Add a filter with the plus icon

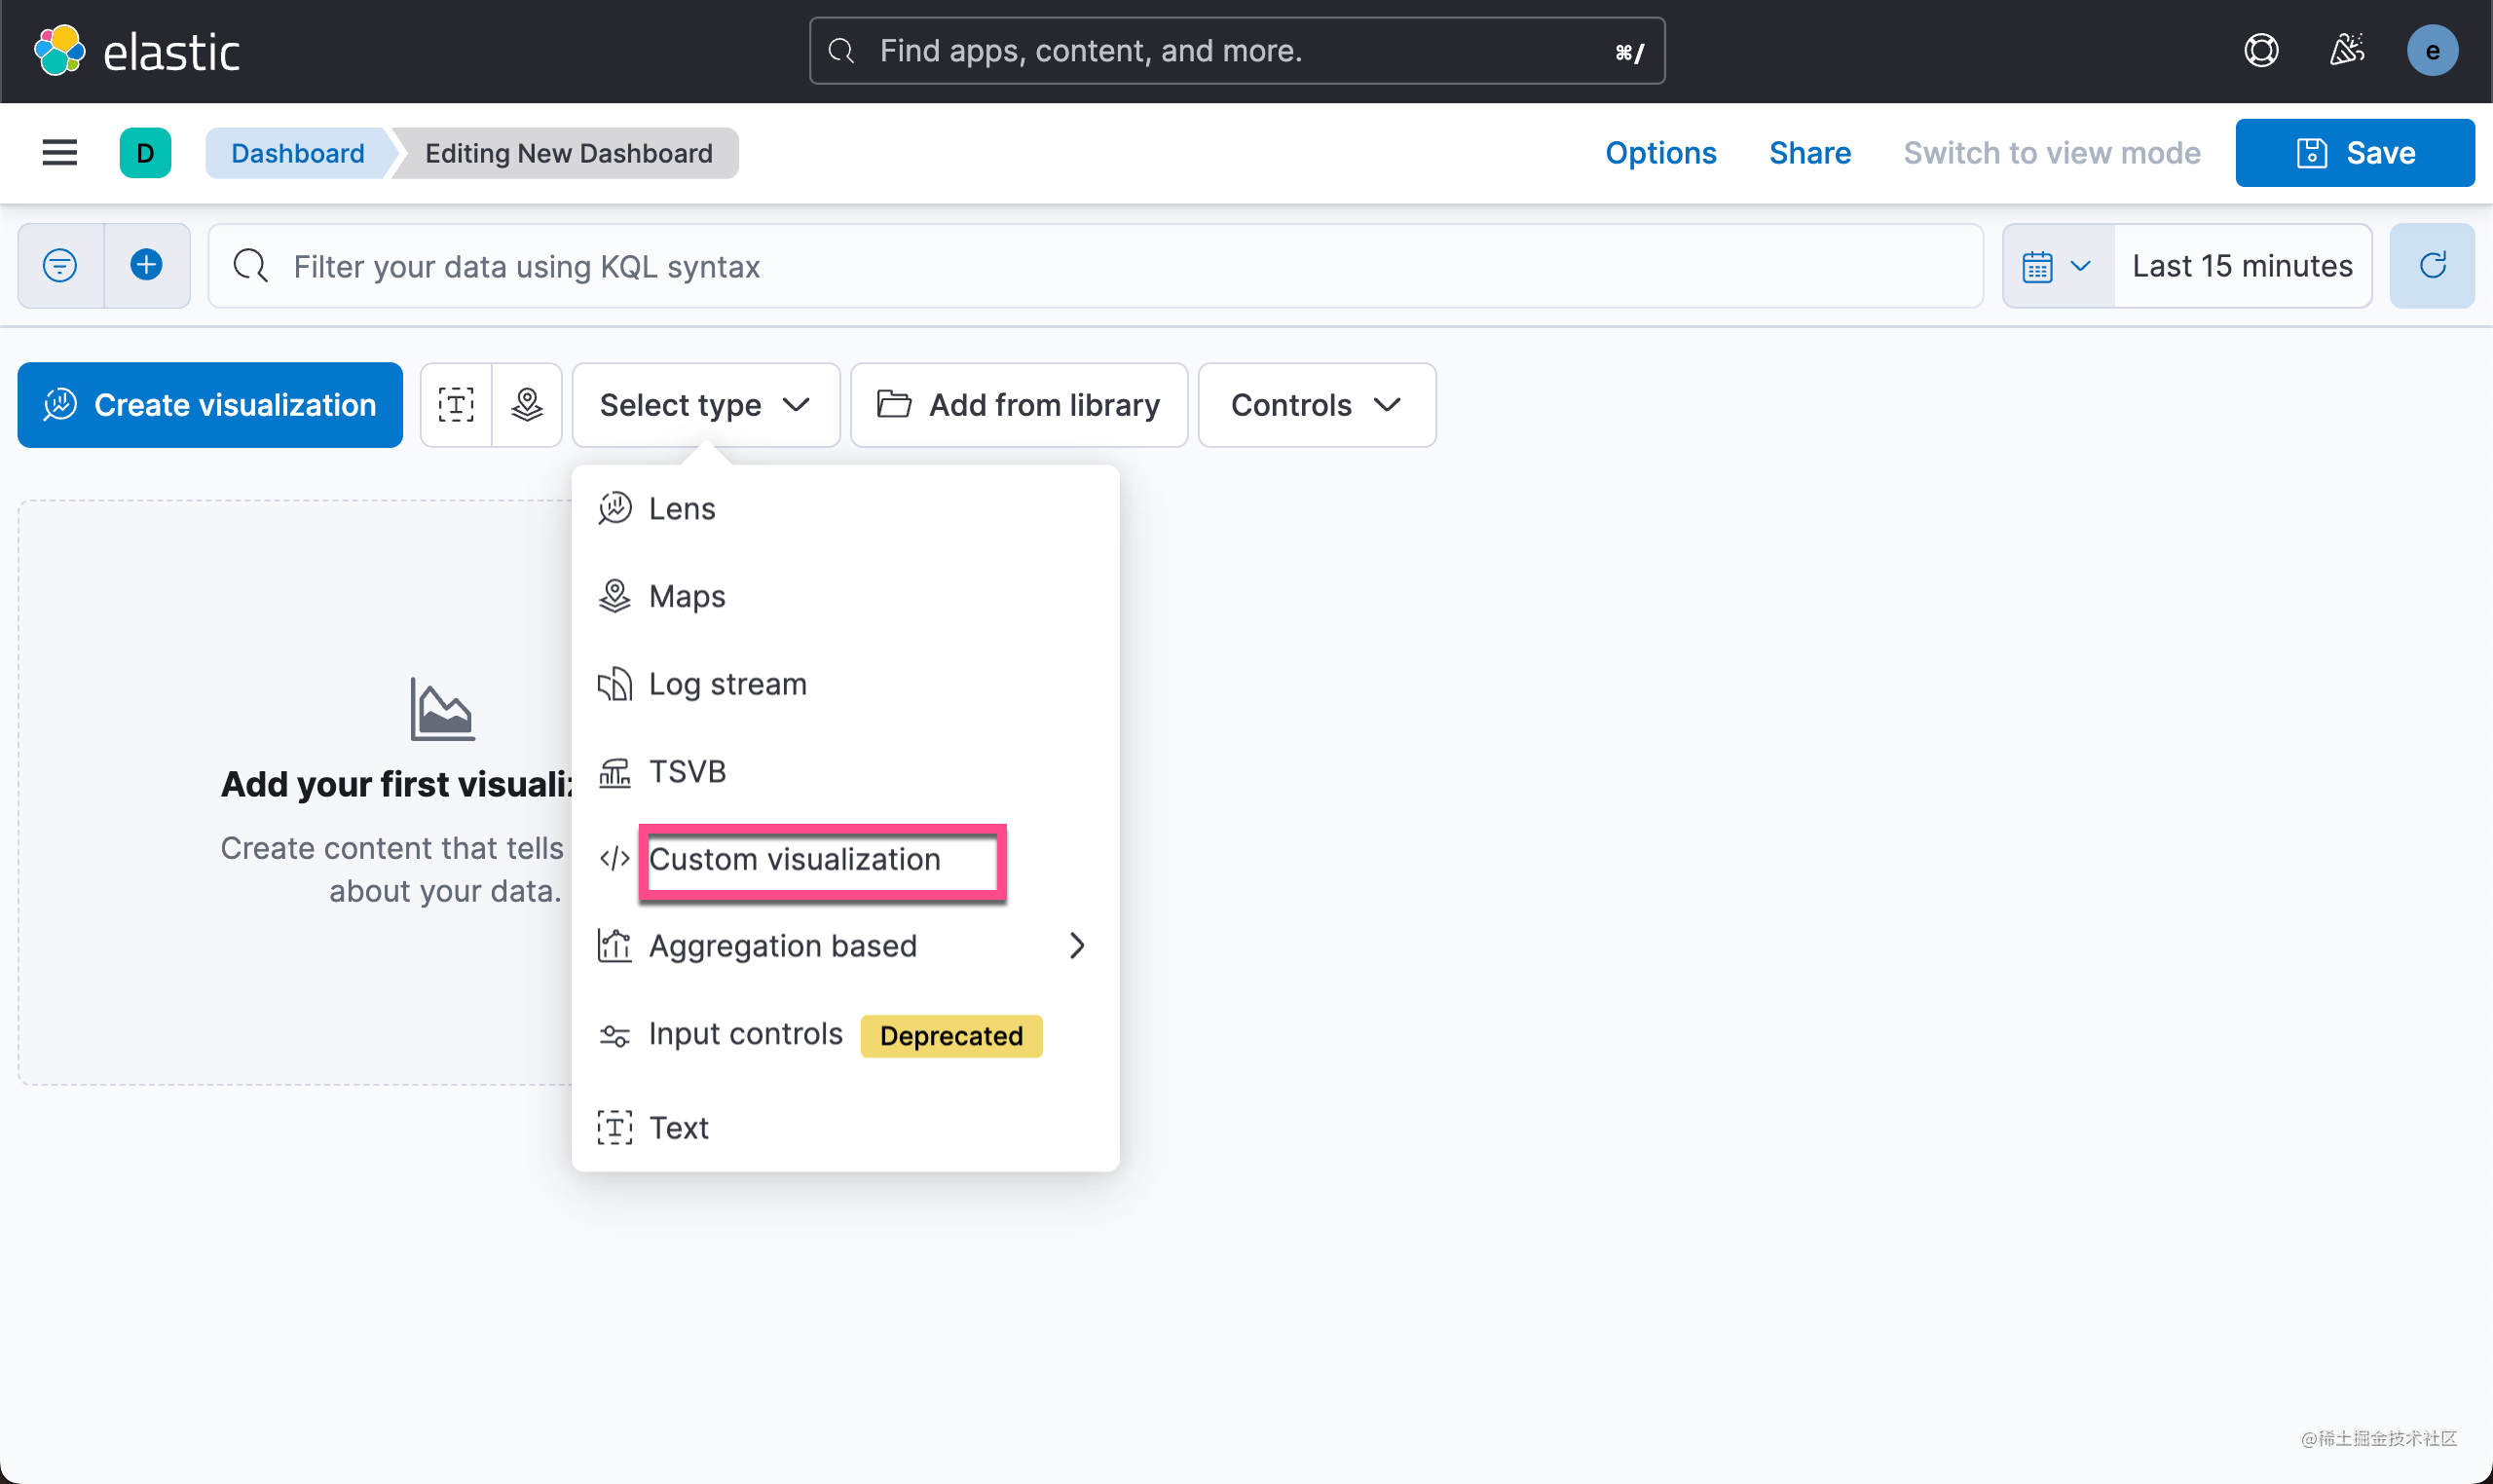click(x=147, y=266)
